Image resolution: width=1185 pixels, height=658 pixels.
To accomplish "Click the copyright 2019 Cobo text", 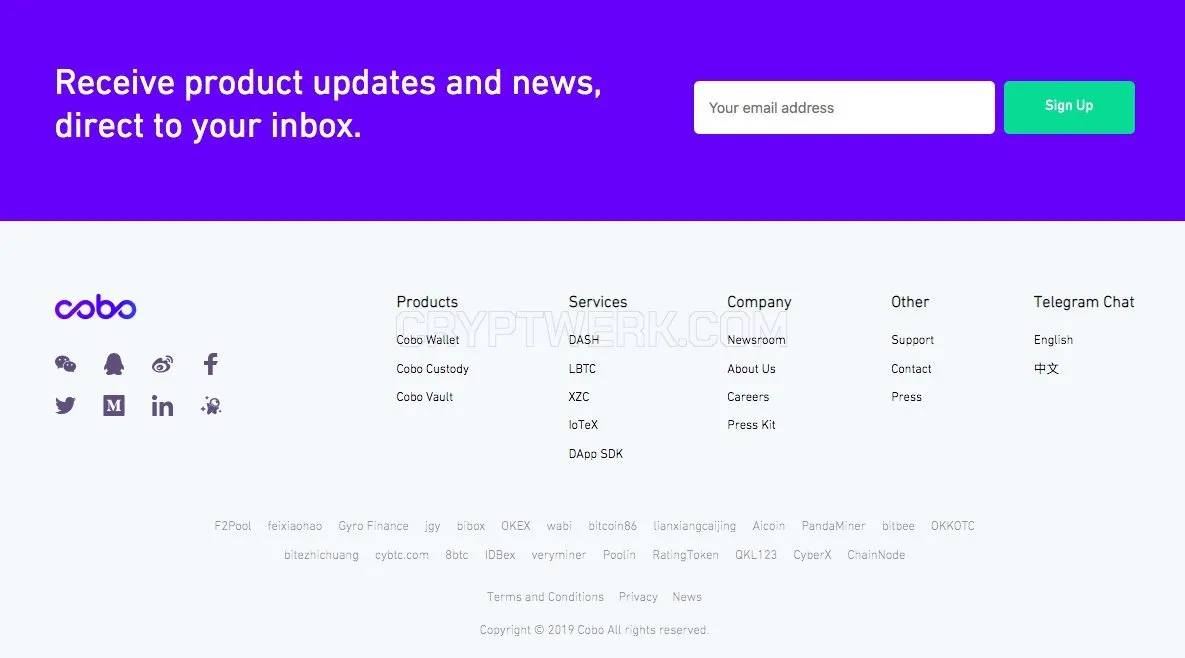I will (x=594, y=630).
